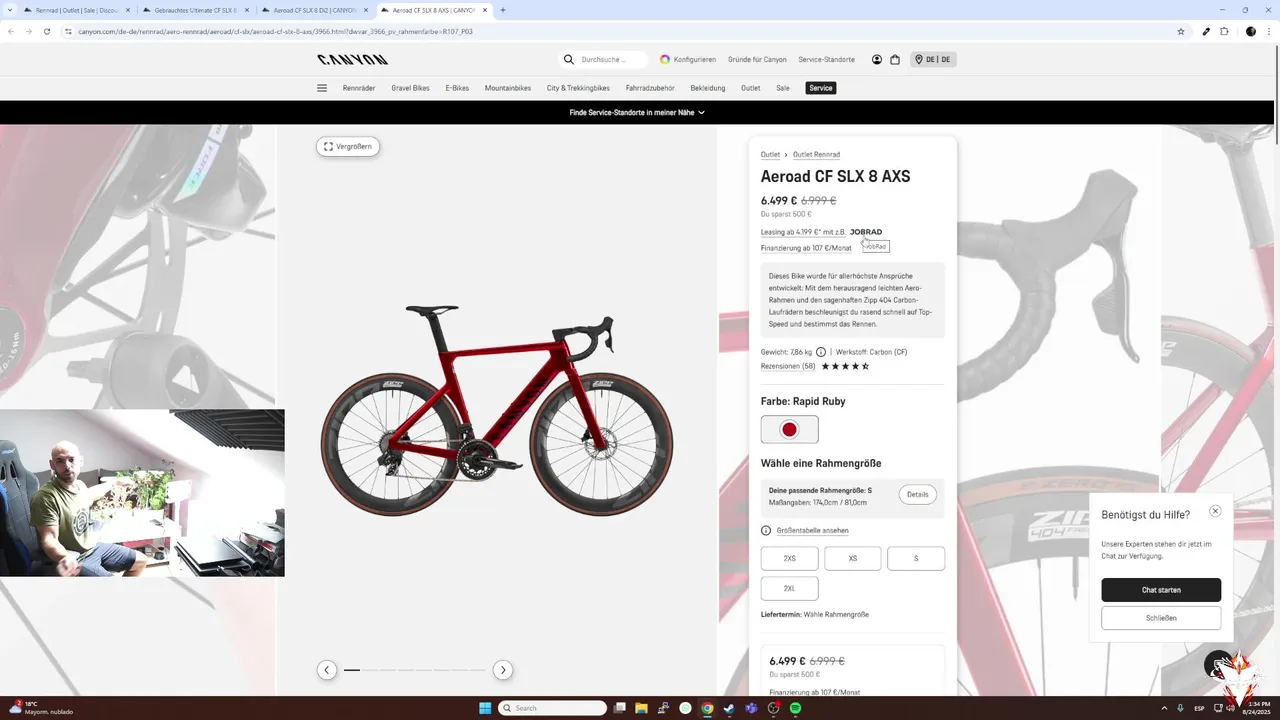1280x720 pixels.
Task: Click Service-Standorte header link
Action: tap(826, 59)
